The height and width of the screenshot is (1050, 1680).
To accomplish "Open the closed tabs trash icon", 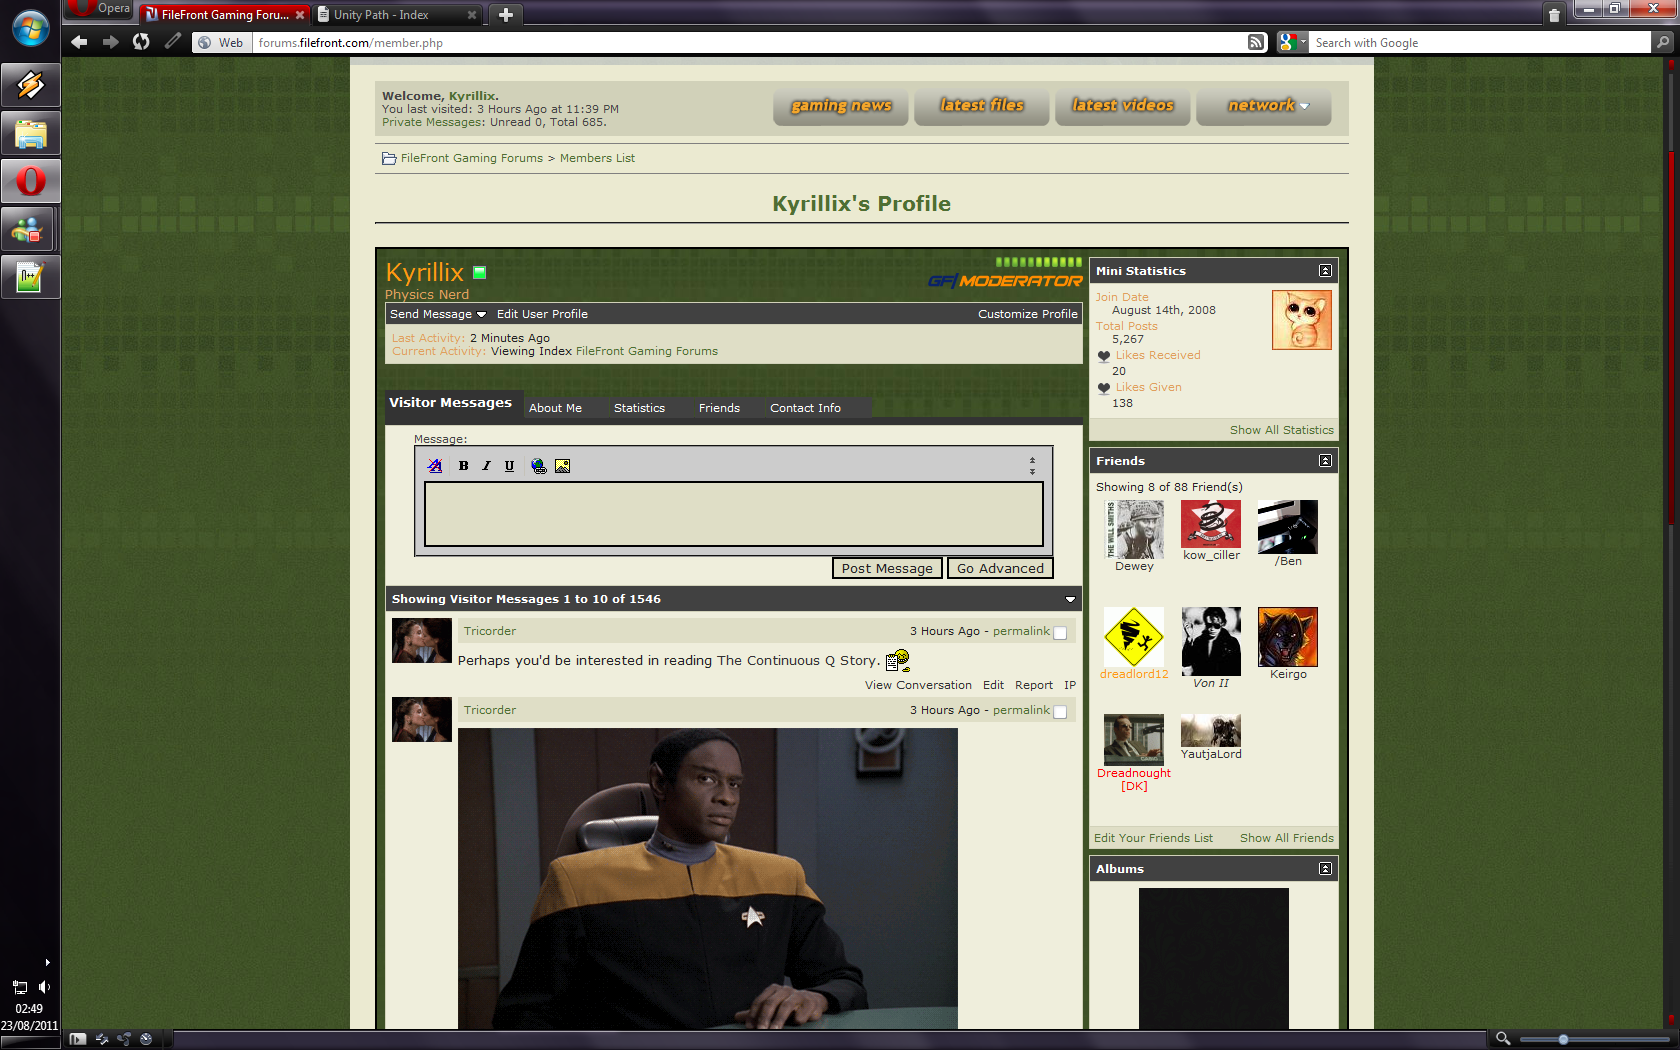I will pyautogui.click(x=1553, y=14).
